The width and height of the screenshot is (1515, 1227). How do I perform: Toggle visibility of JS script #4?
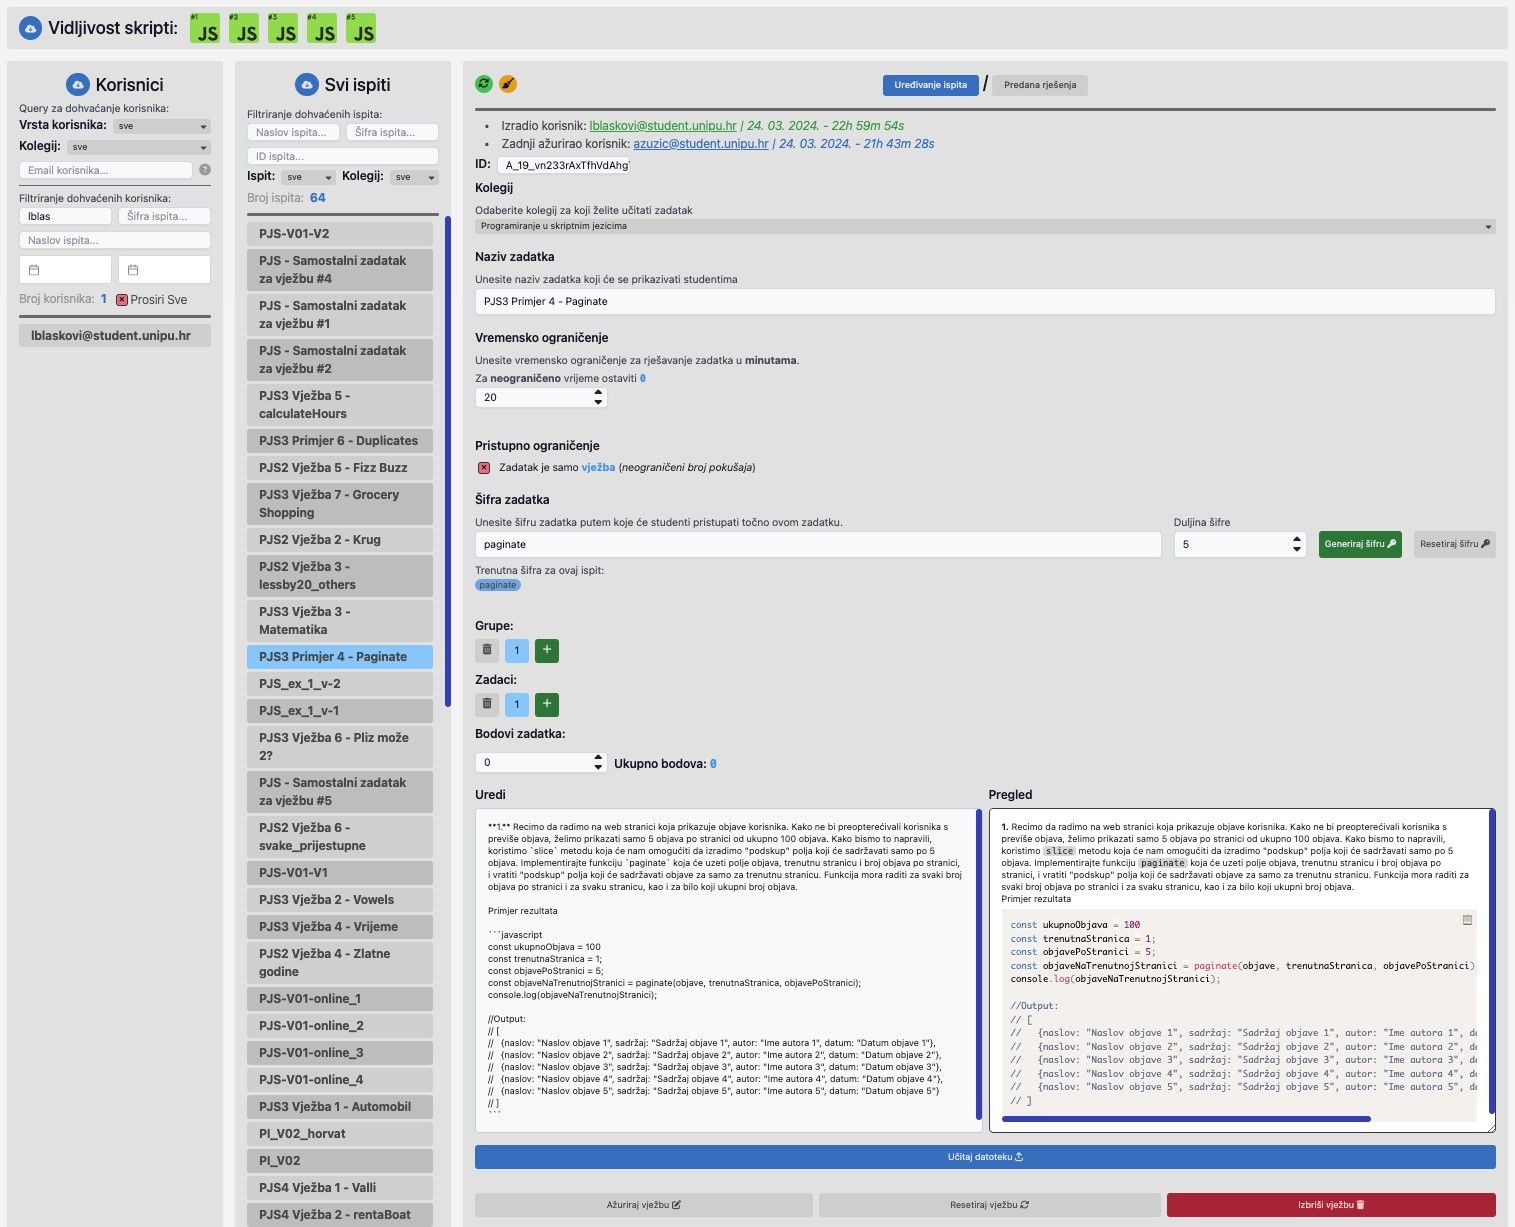pyautogui.click(x=322, y=28)
